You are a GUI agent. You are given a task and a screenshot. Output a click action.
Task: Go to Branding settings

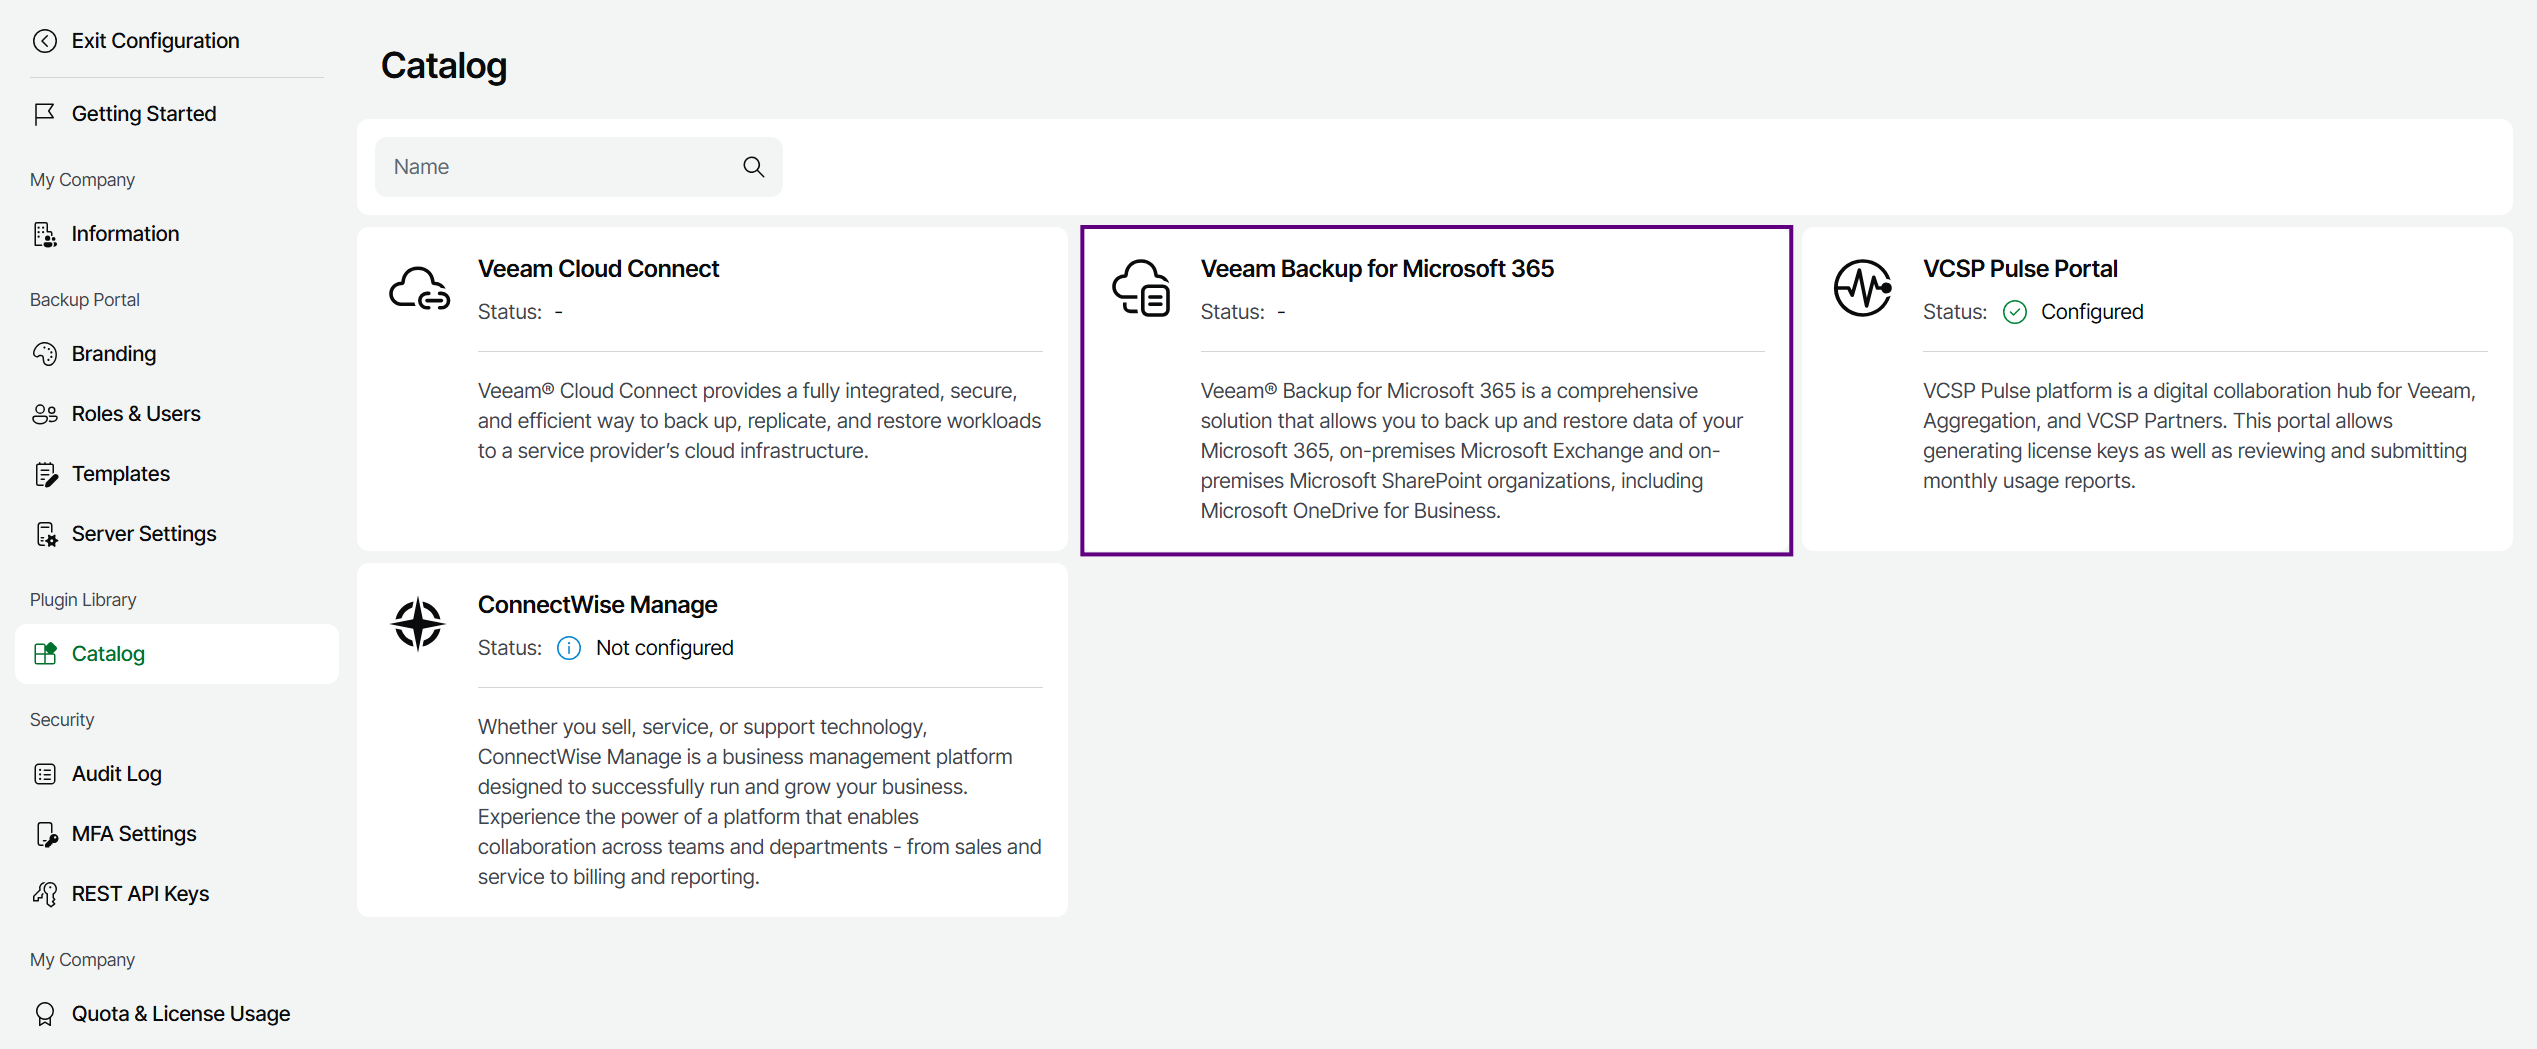[x=114, y=354]
